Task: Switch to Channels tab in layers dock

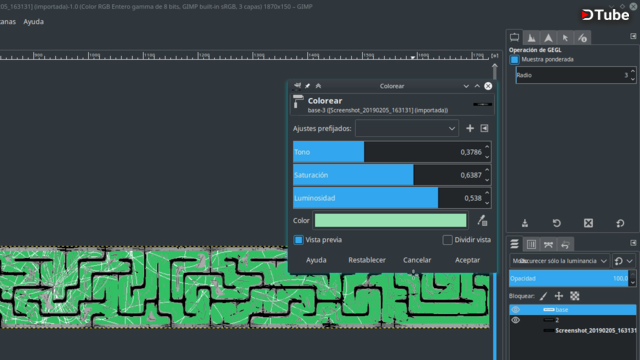Action: pyautogui.click(x=531, y=244)
